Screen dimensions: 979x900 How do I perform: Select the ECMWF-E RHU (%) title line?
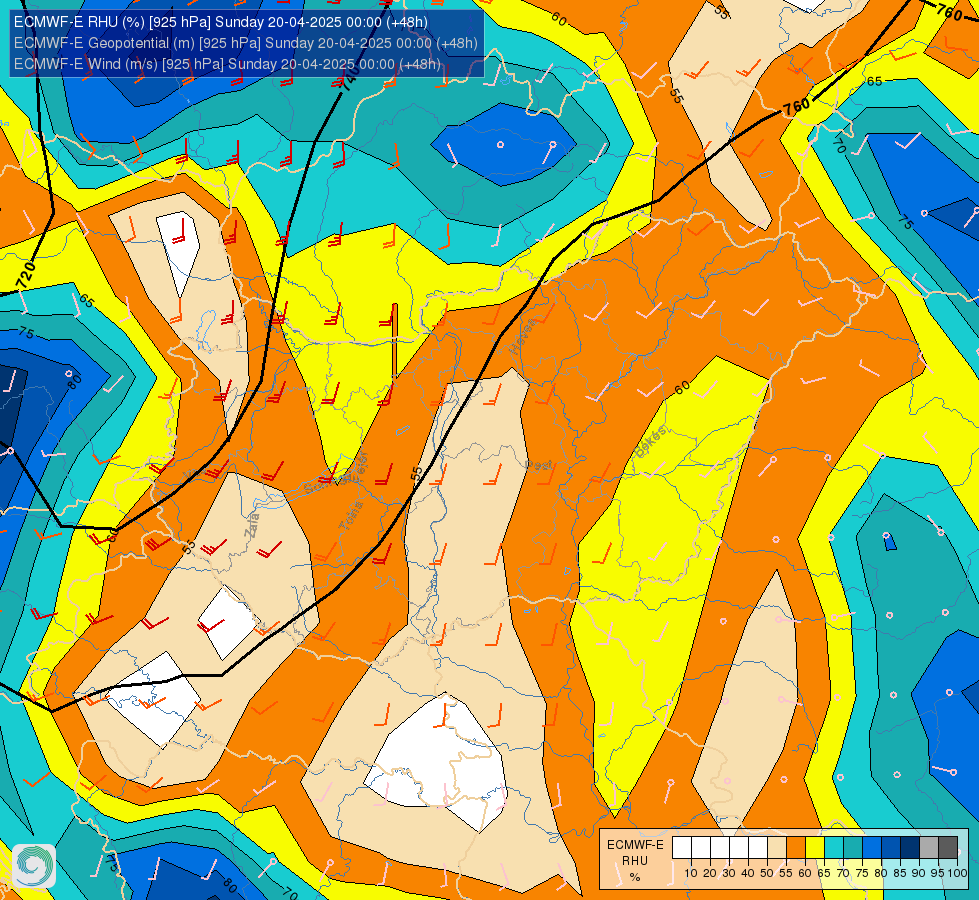tap(220, 22)
